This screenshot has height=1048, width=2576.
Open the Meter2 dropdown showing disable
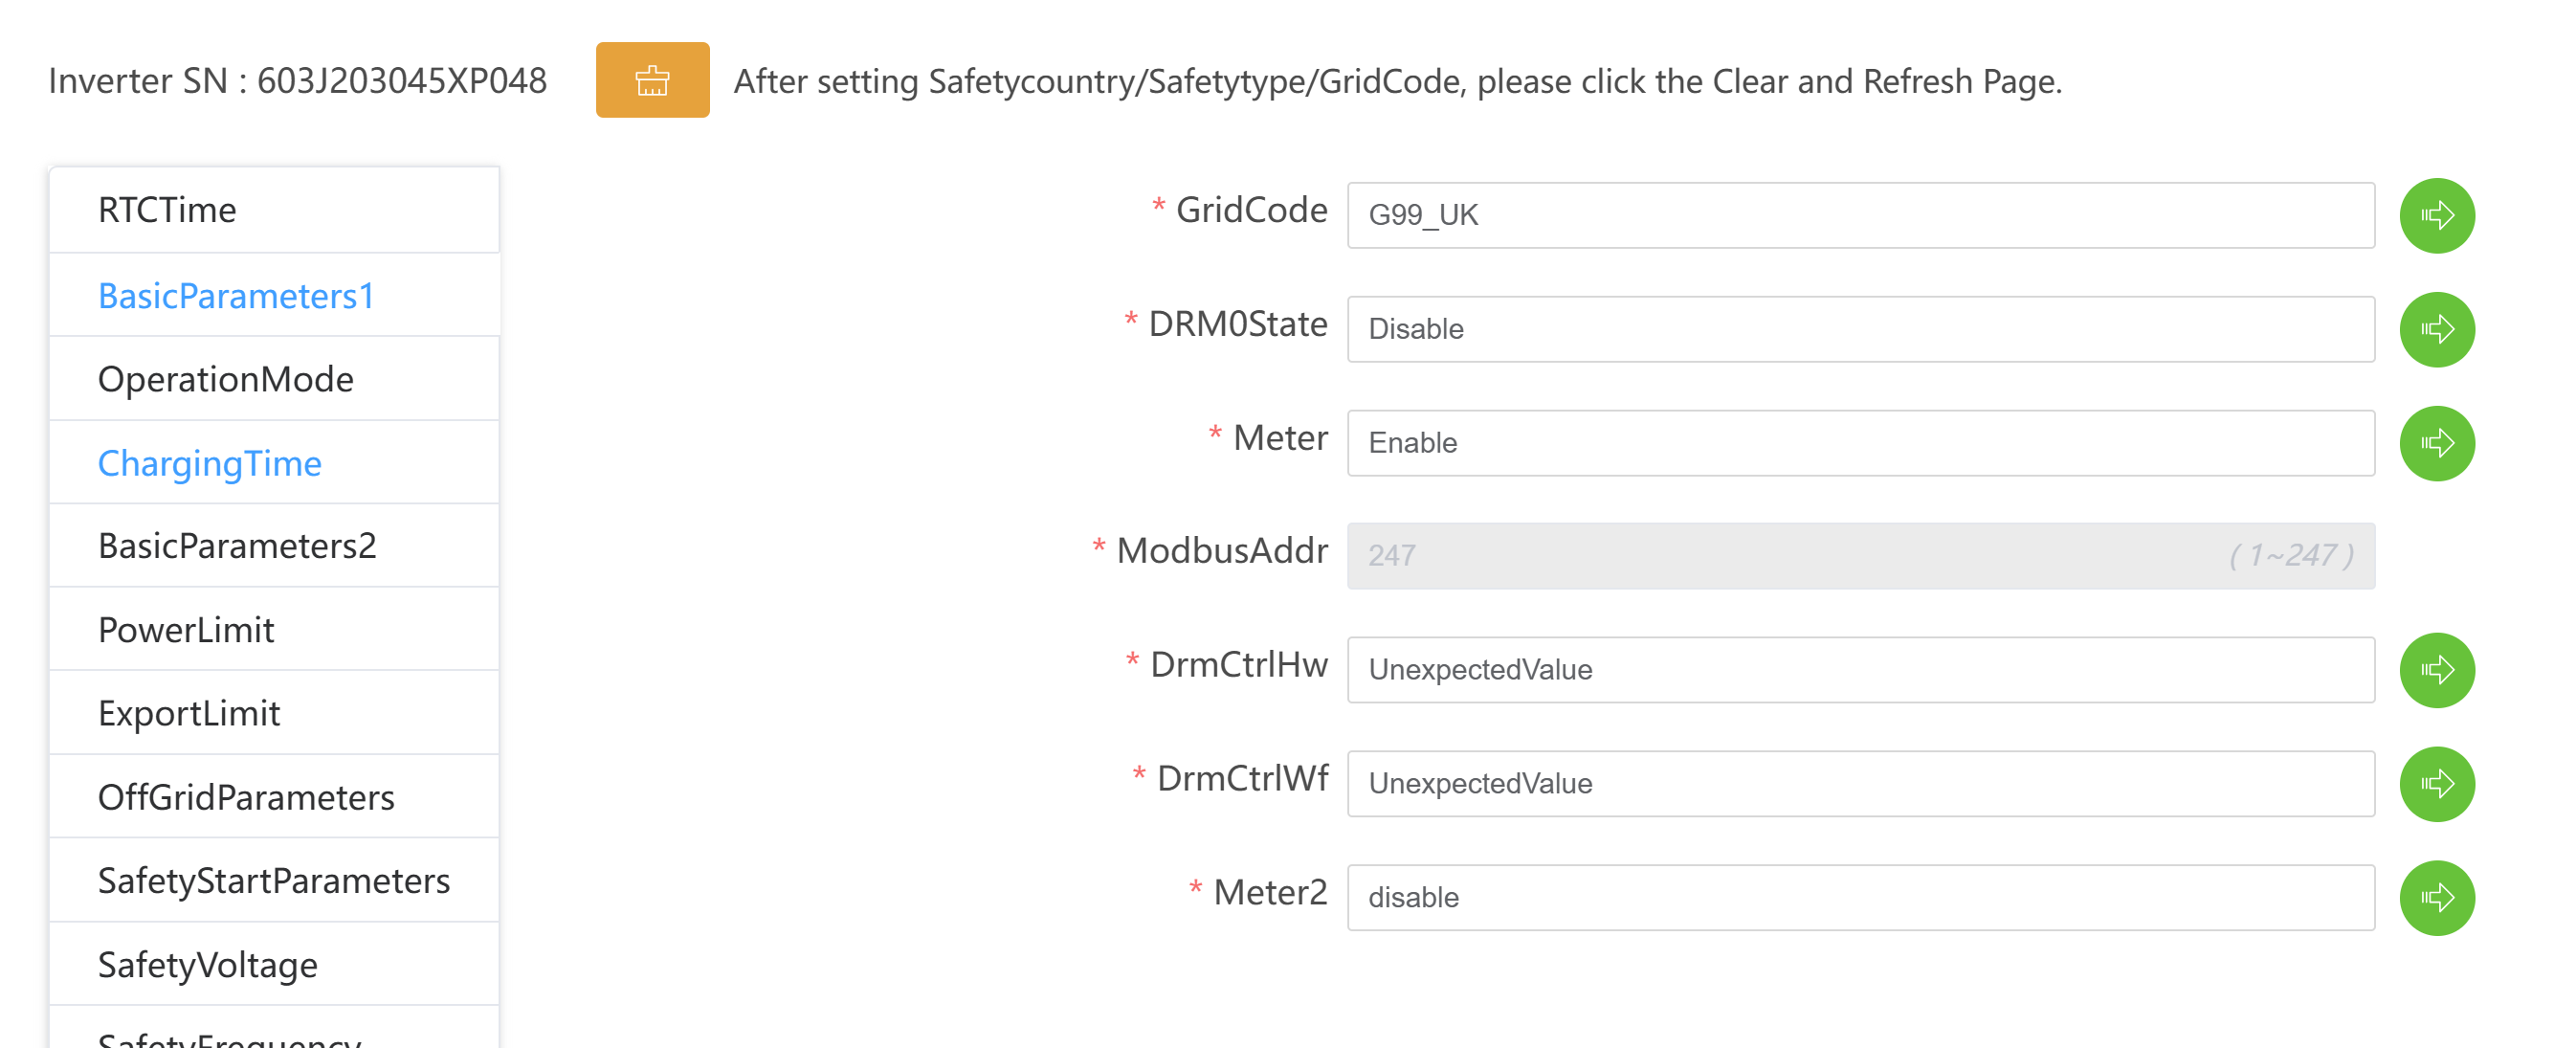point(1860,898)
